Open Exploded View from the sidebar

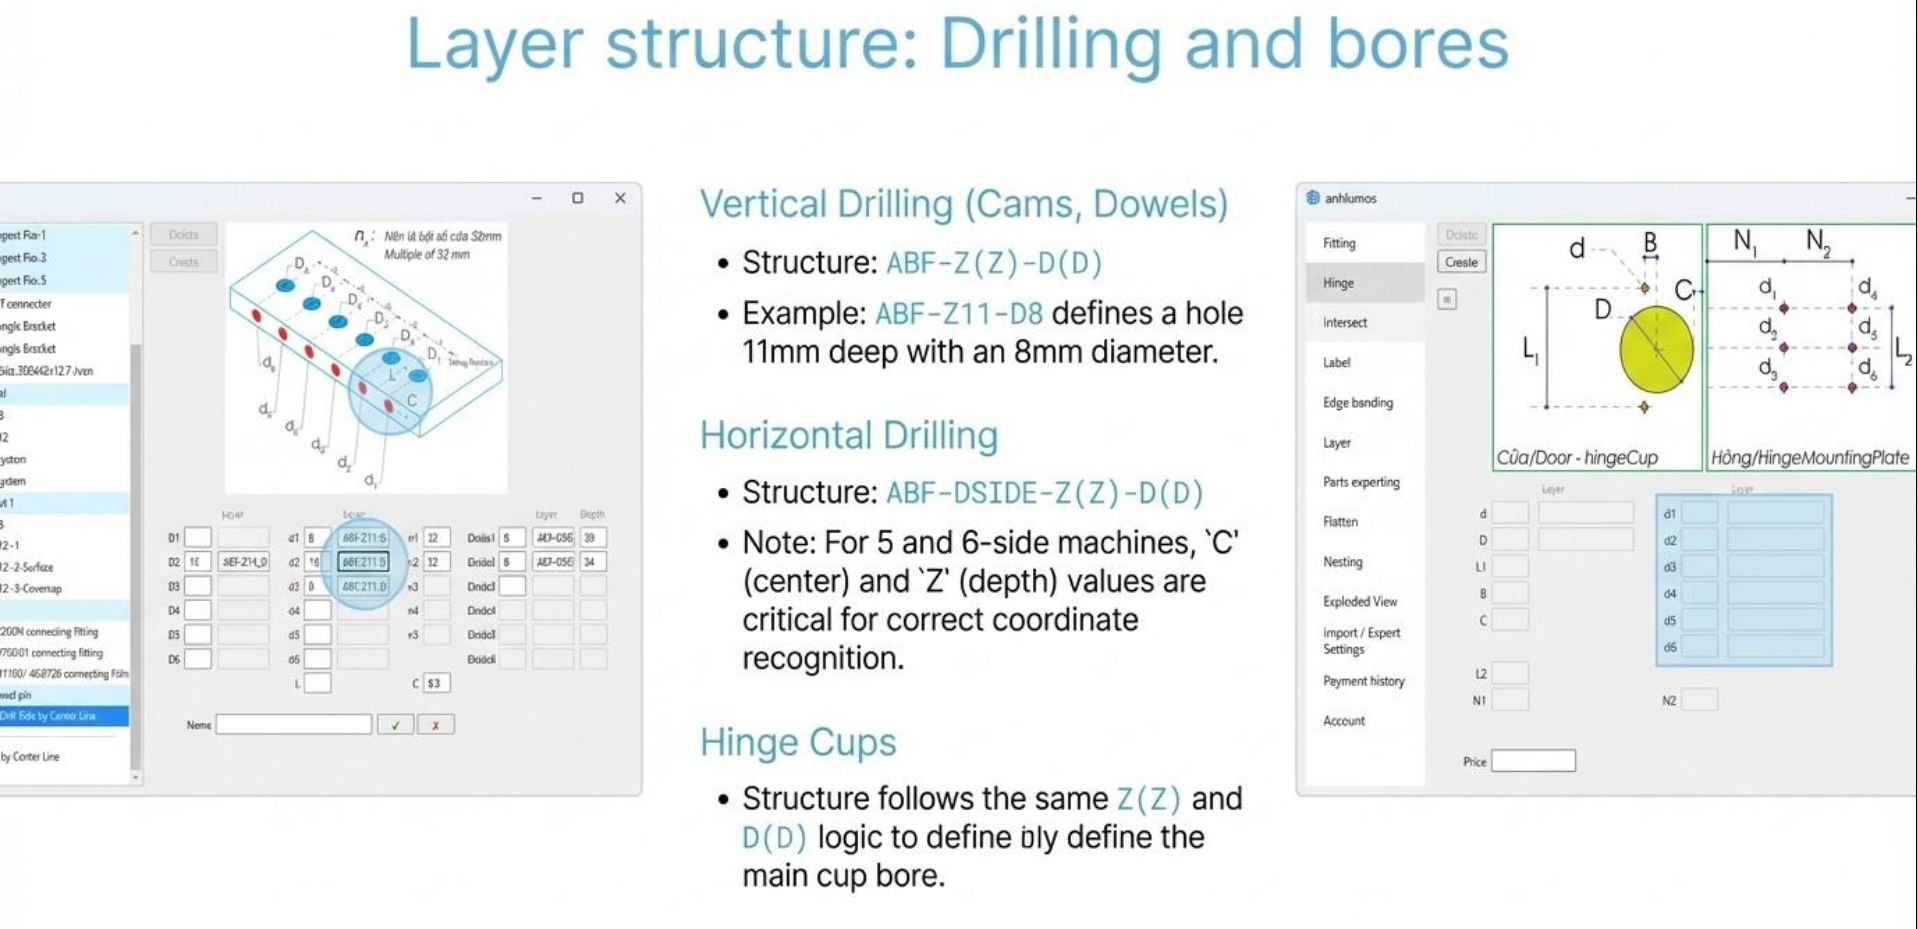(x=1359, y=601)
